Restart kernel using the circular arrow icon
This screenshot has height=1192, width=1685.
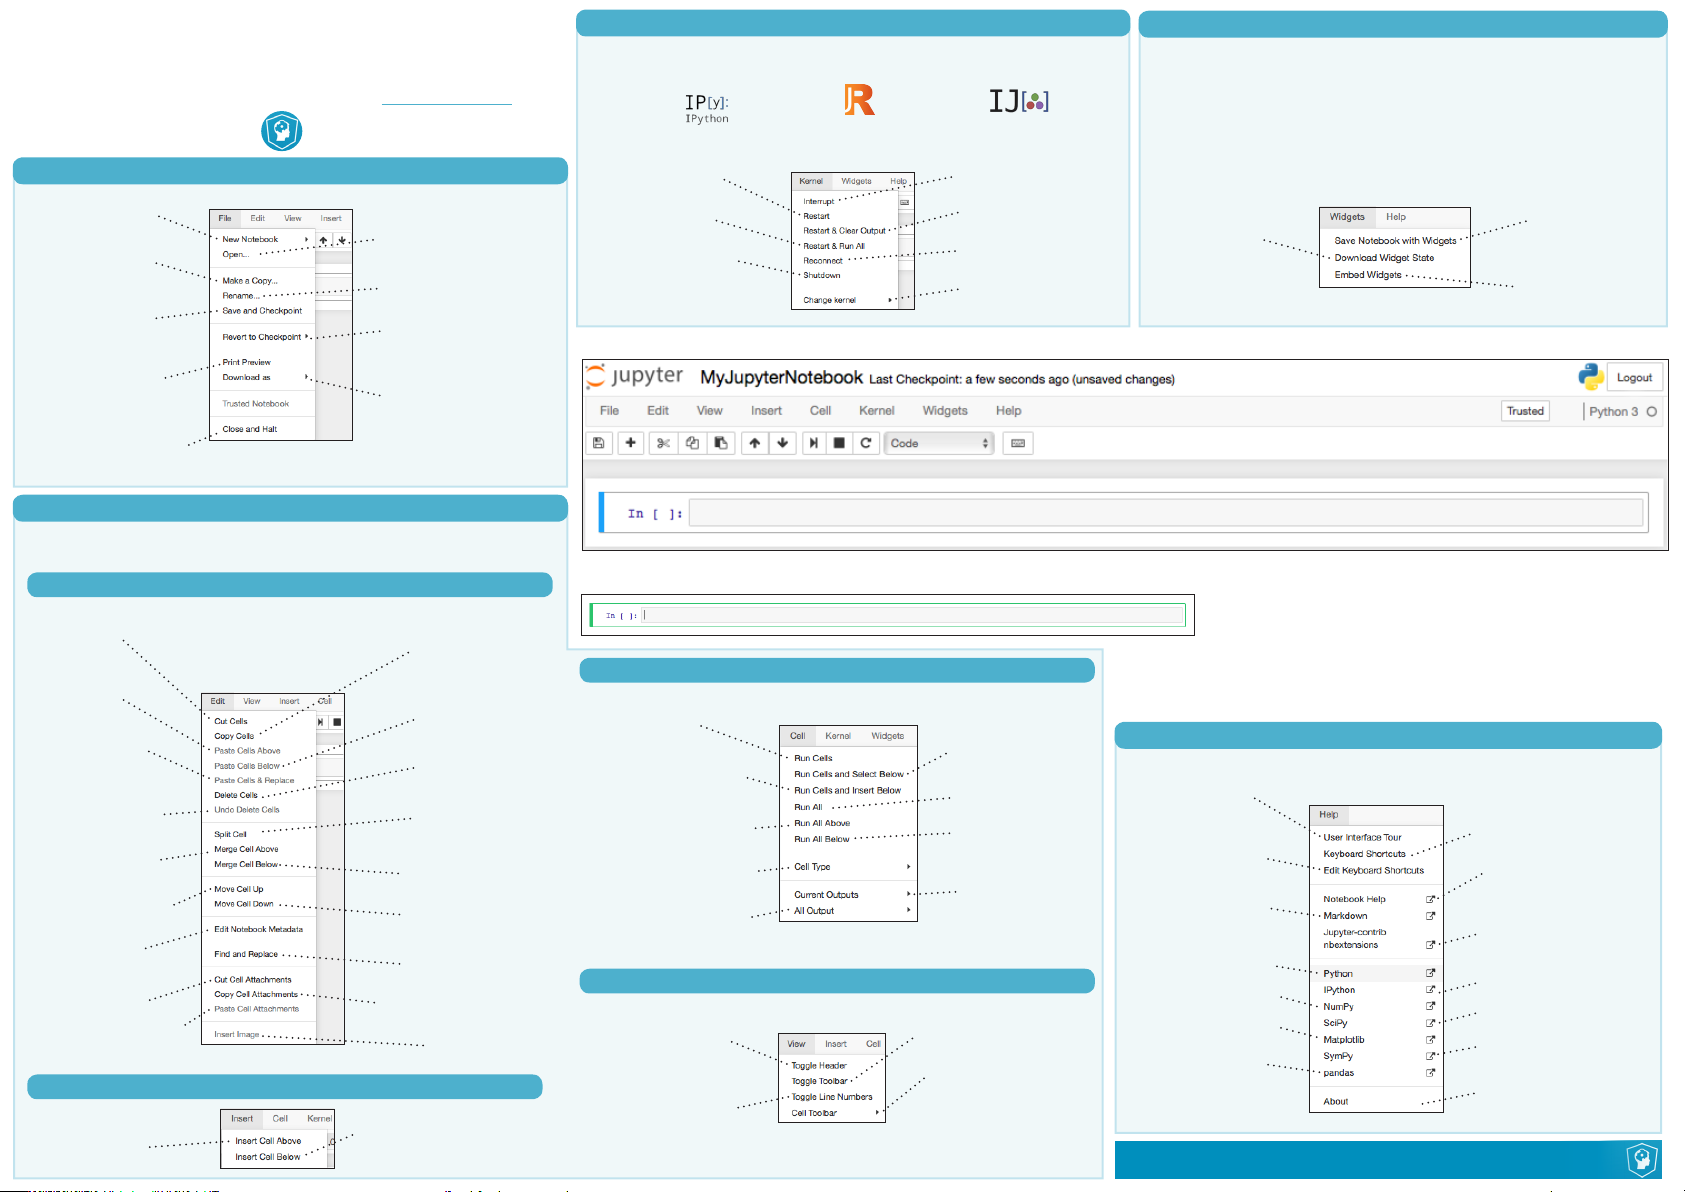click(x=866, y=443)
